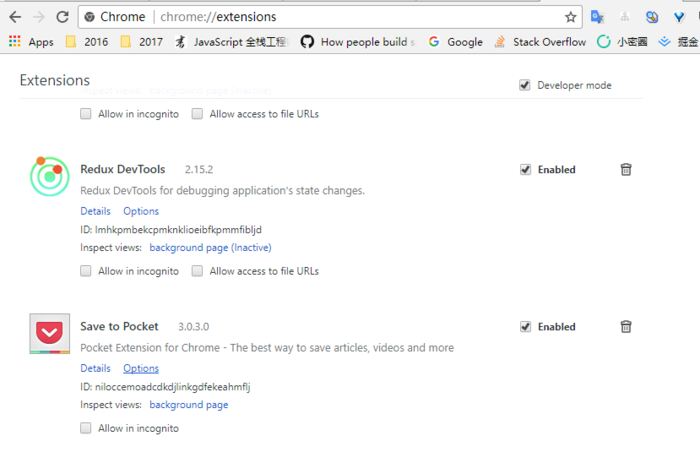Expand the 2017 bookmarks folder
The image size is (700, 463).
(142, 42)
